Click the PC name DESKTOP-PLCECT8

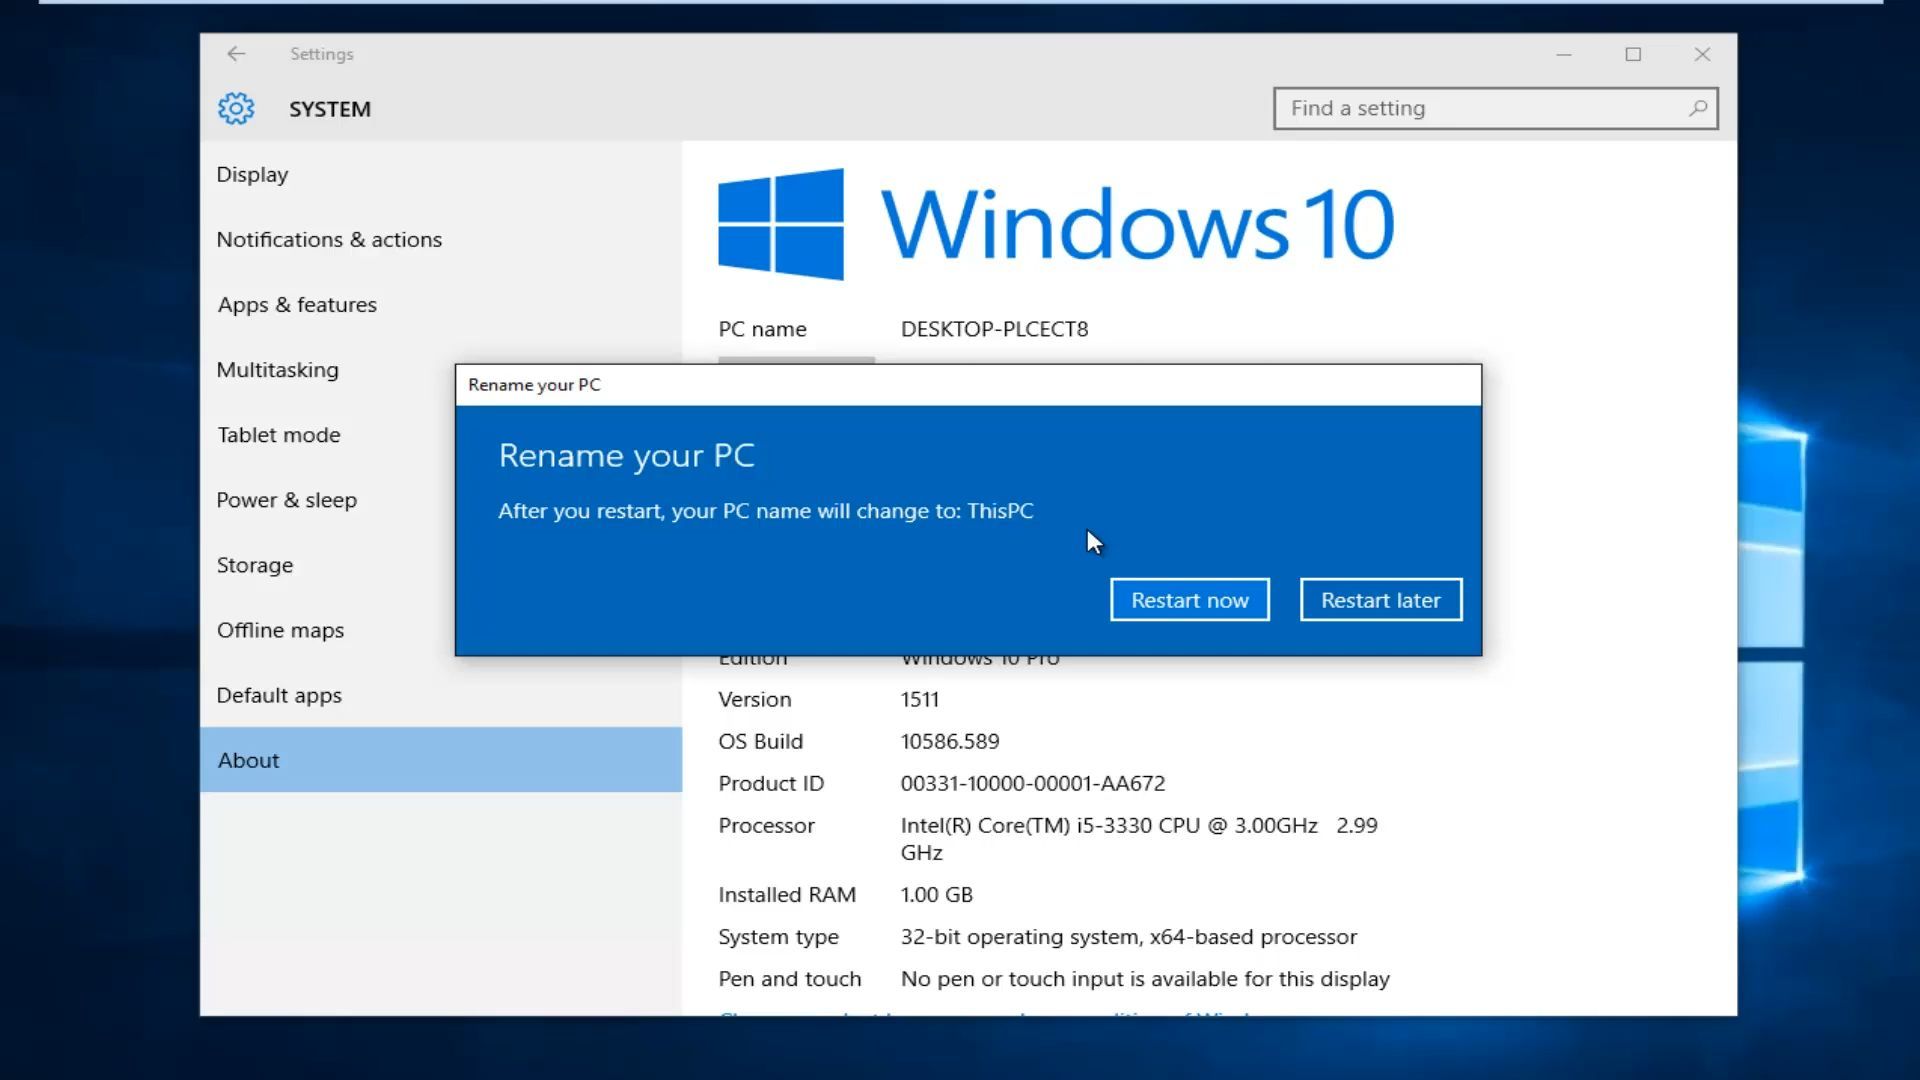tap(994, 329)
